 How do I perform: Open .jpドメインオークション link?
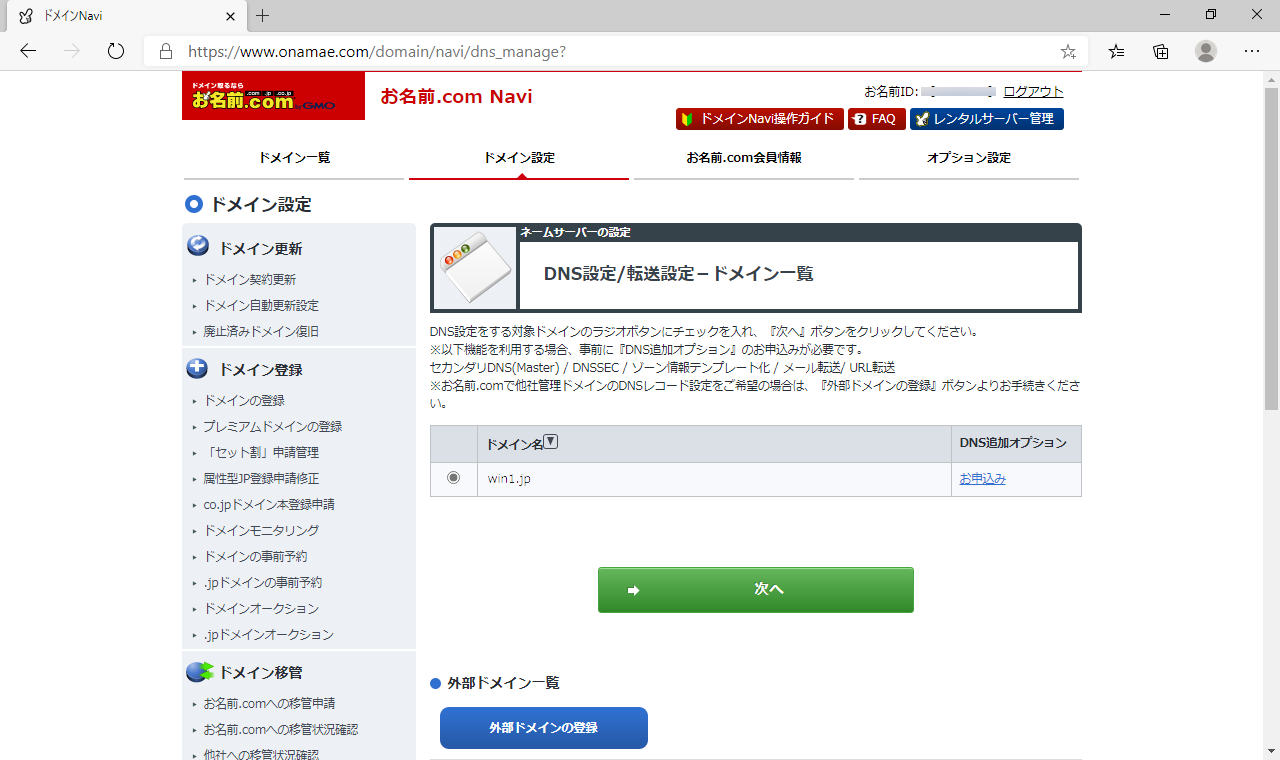point(269,635)
